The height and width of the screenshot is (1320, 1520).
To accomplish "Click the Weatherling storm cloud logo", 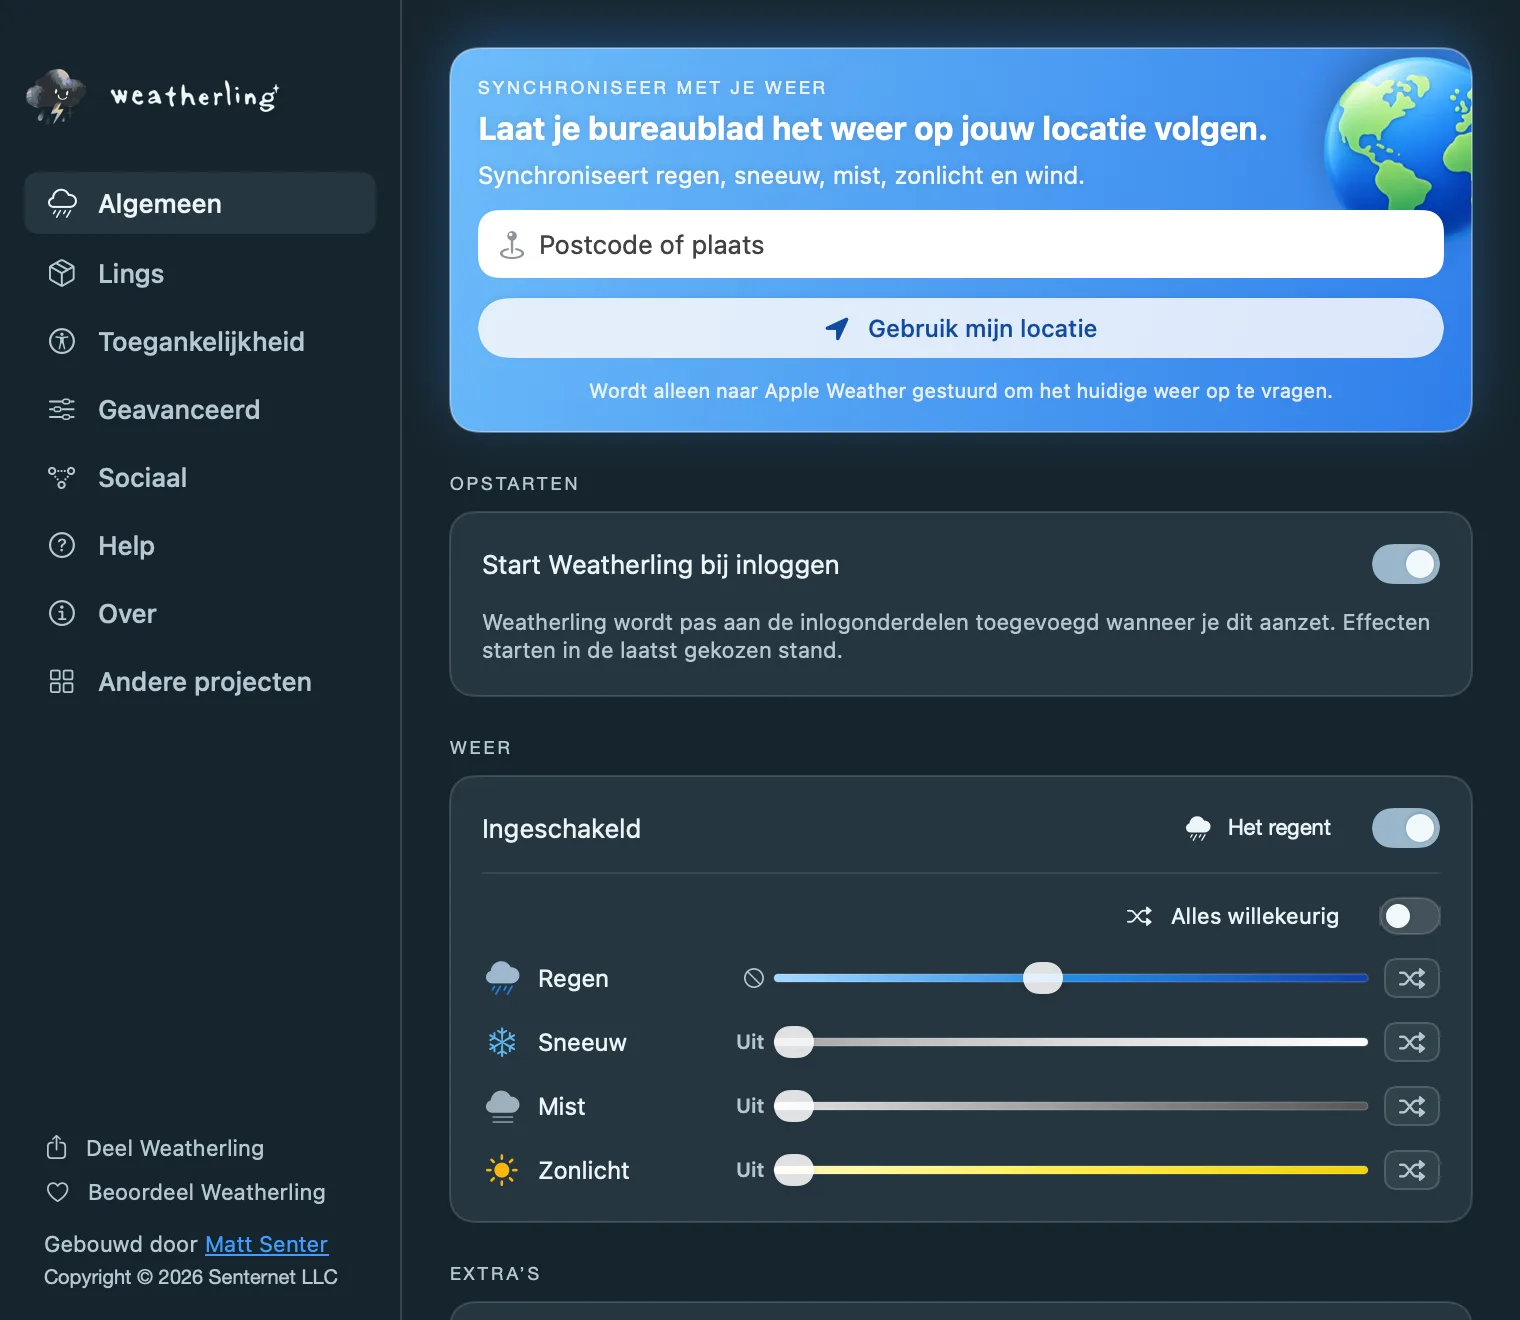I will tap(56, 96).
